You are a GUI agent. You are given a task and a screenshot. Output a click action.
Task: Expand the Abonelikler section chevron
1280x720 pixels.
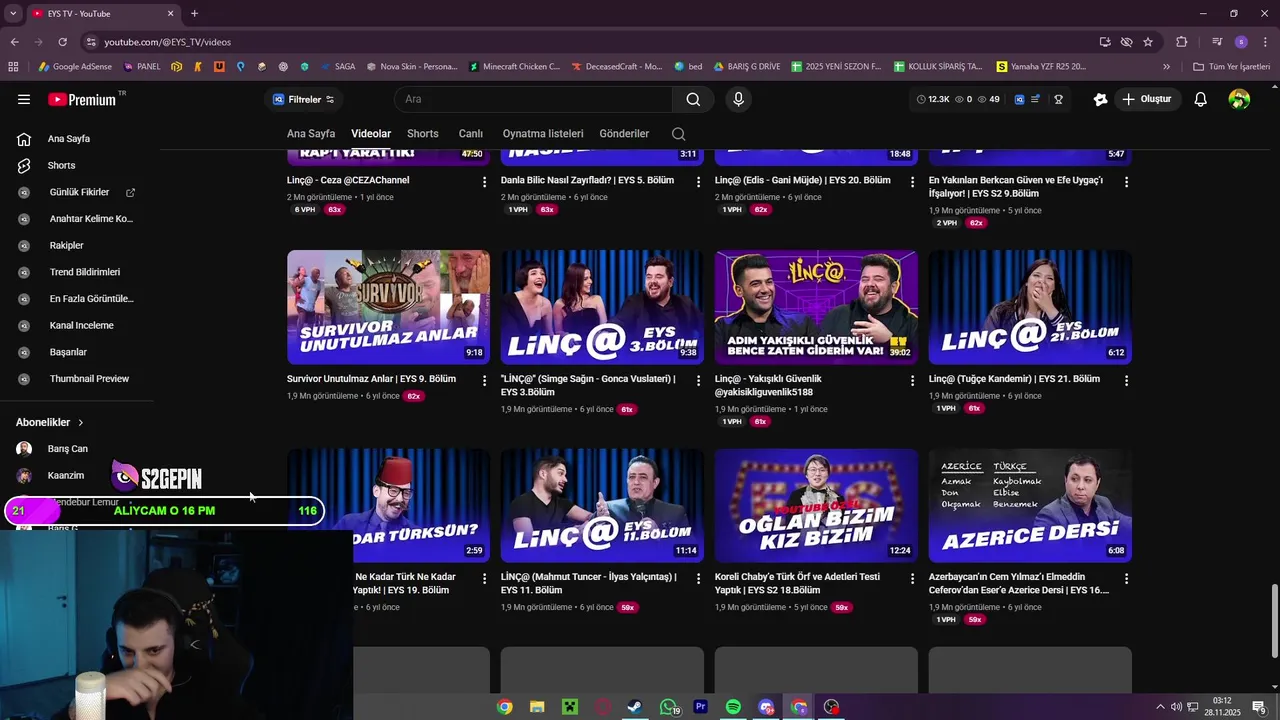pyautogui.click(x=81, y=423)
